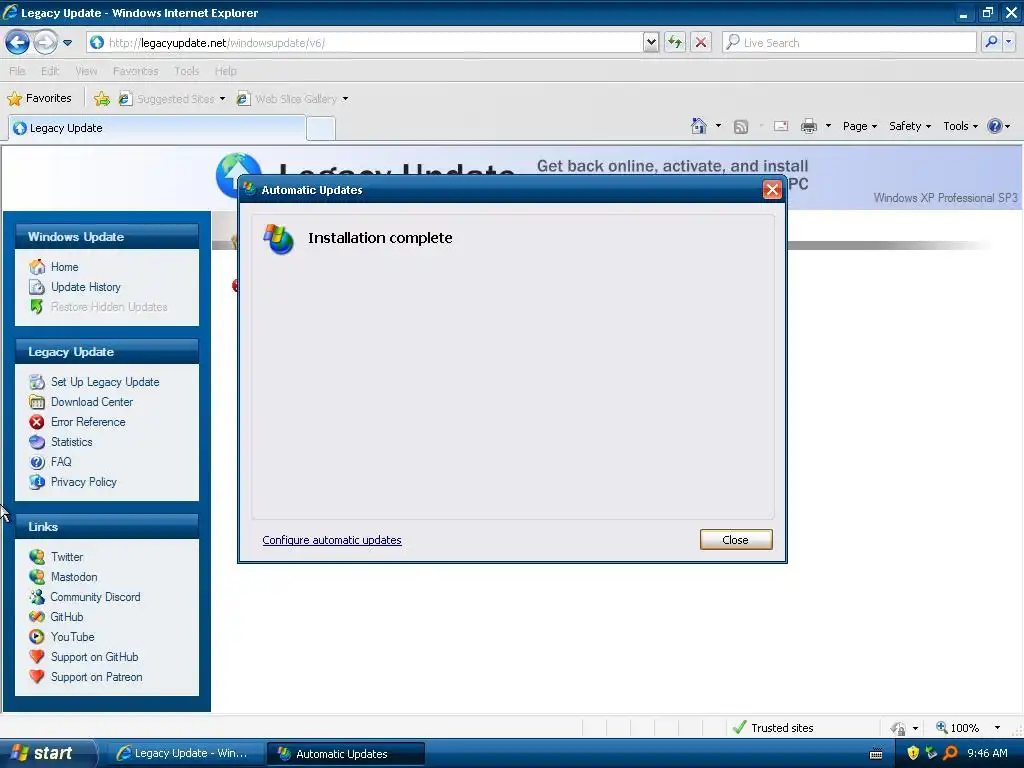Close the Automatic Updates dialog with X

[x=772, y=190]
